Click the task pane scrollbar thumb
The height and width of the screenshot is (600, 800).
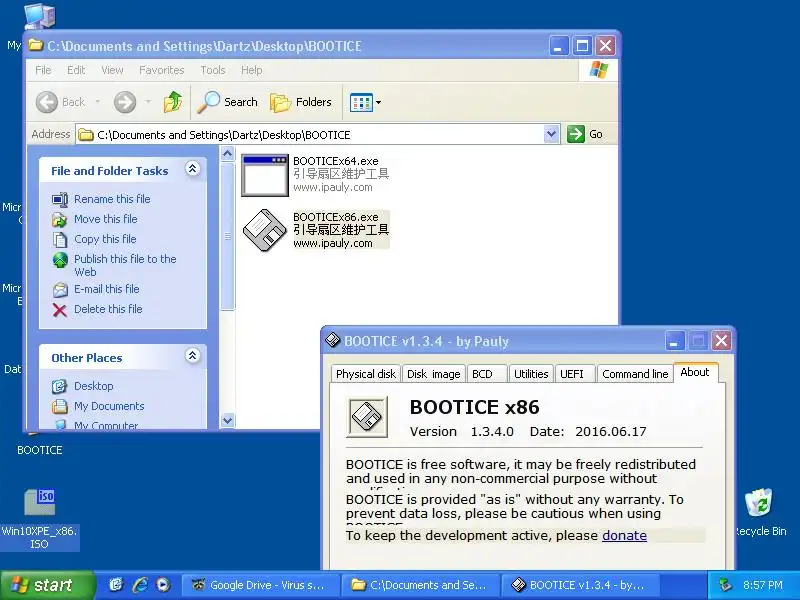(228, 236)
